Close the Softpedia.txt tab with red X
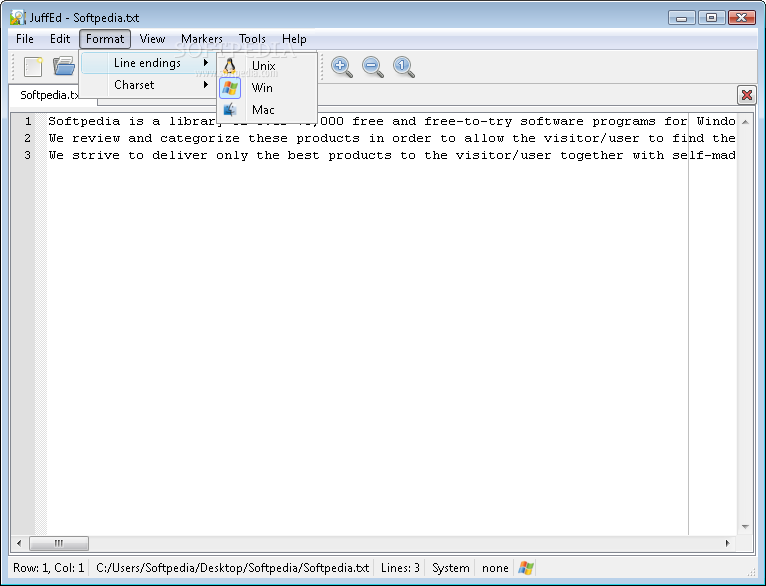The width and height of the screenshot is (766, 586). [746, 95]
